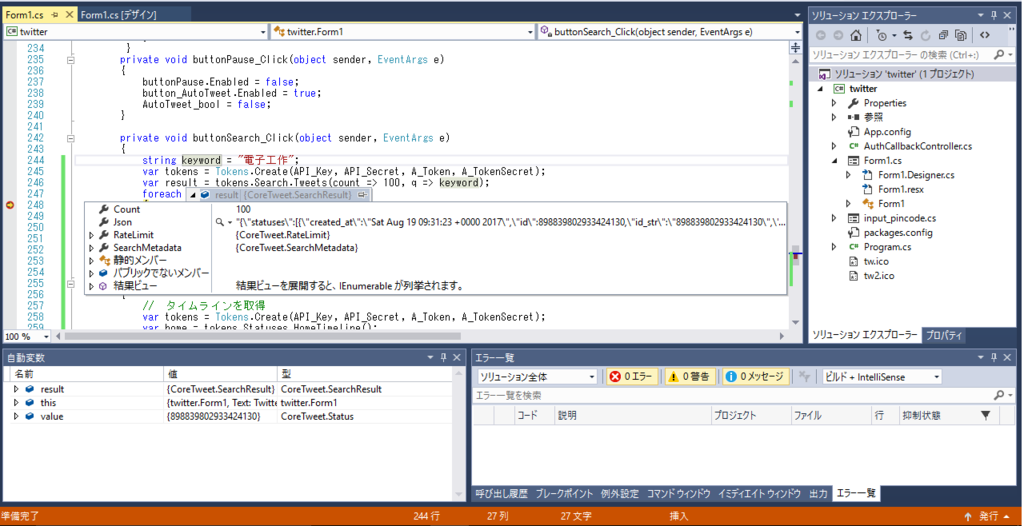Sort by 説明 column header
The height and width of the screenshot is (526, 1024).
pos(632,415)
